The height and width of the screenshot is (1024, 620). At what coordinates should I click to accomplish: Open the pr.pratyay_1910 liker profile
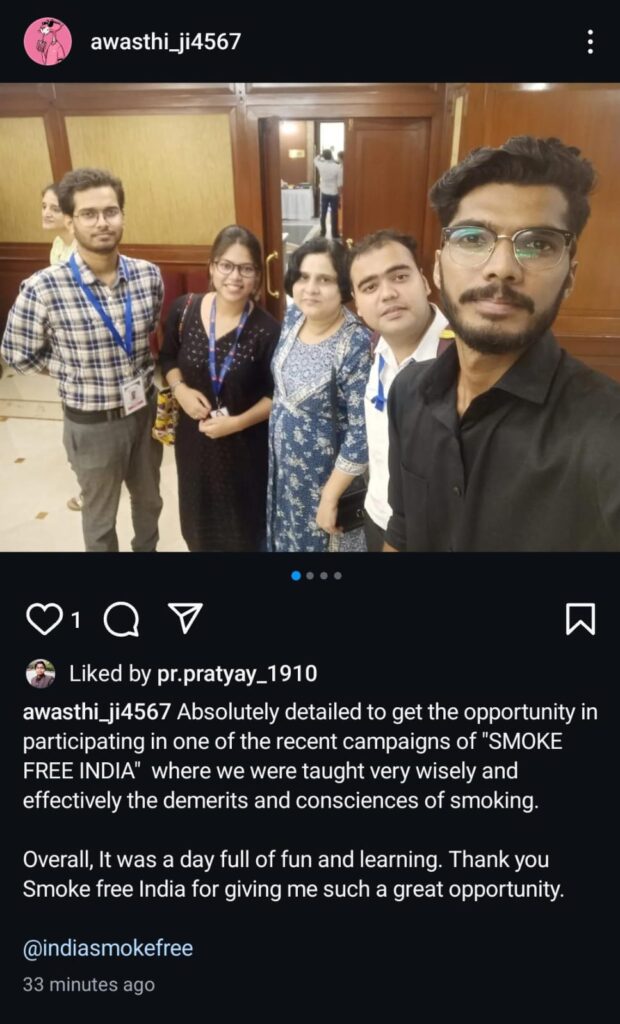tap(237, 674)
